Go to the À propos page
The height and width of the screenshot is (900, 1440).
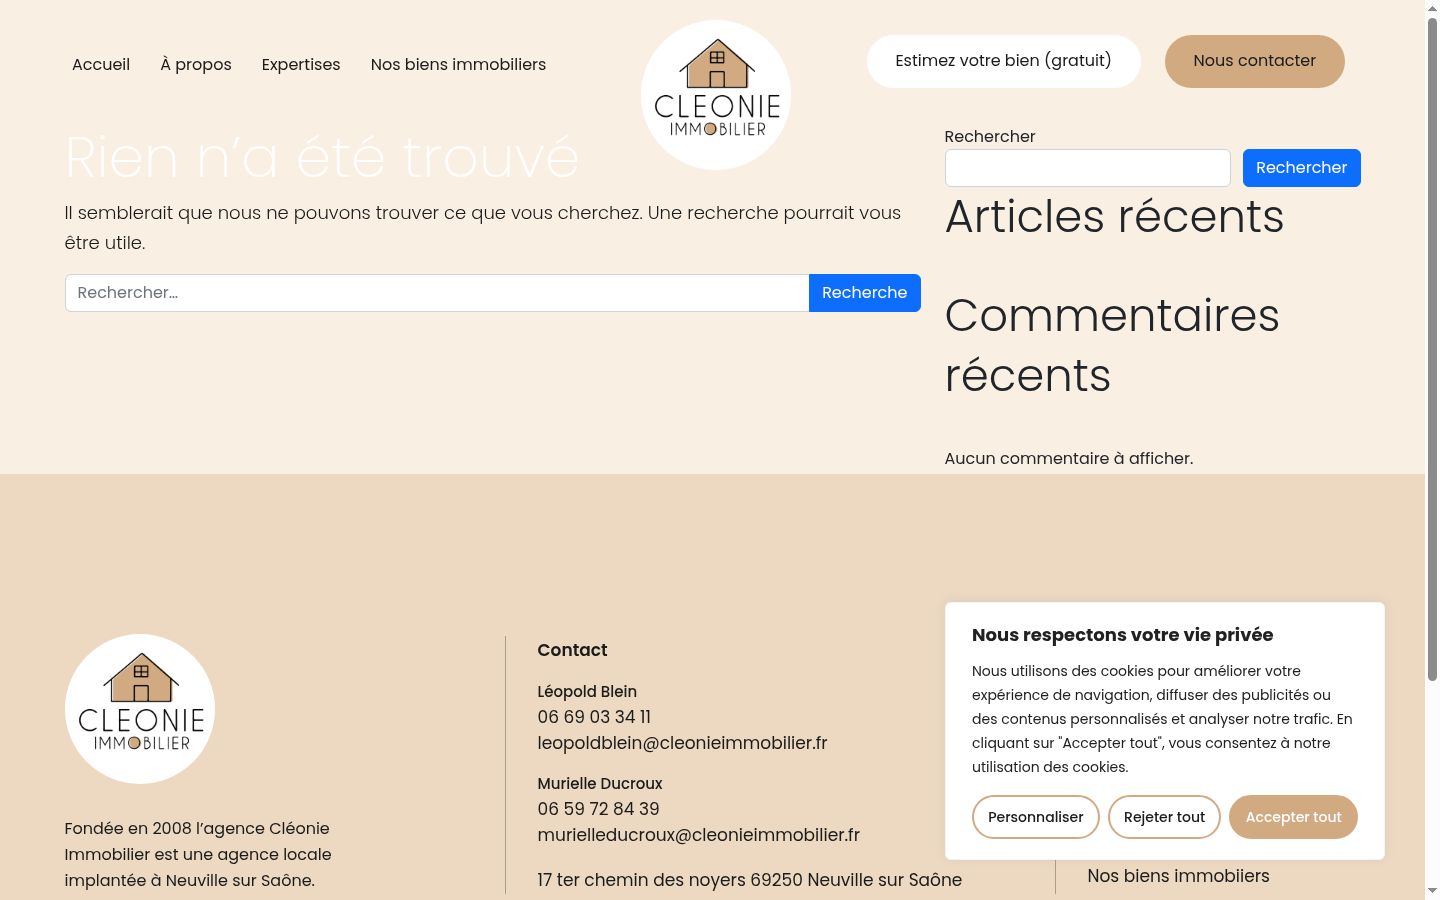tap(196, 64)
